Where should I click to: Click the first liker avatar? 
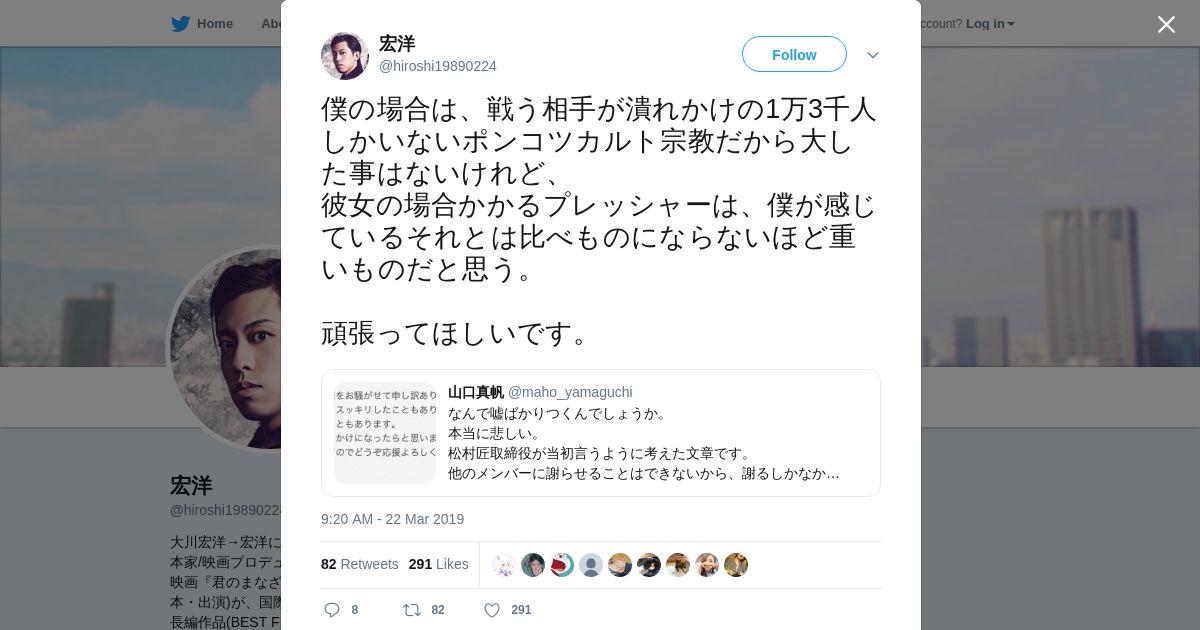504,565
